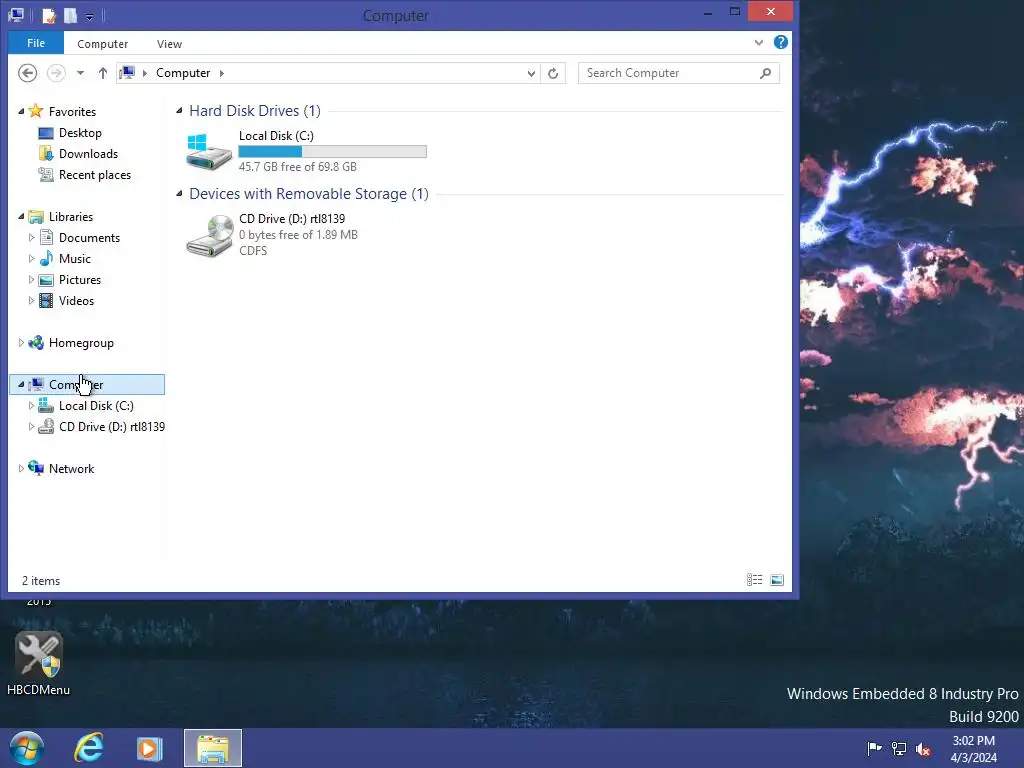Screen dimensions: 1024x768
Task: Open Windows Media Player from taskbar
Action: (x=150, y=748)
